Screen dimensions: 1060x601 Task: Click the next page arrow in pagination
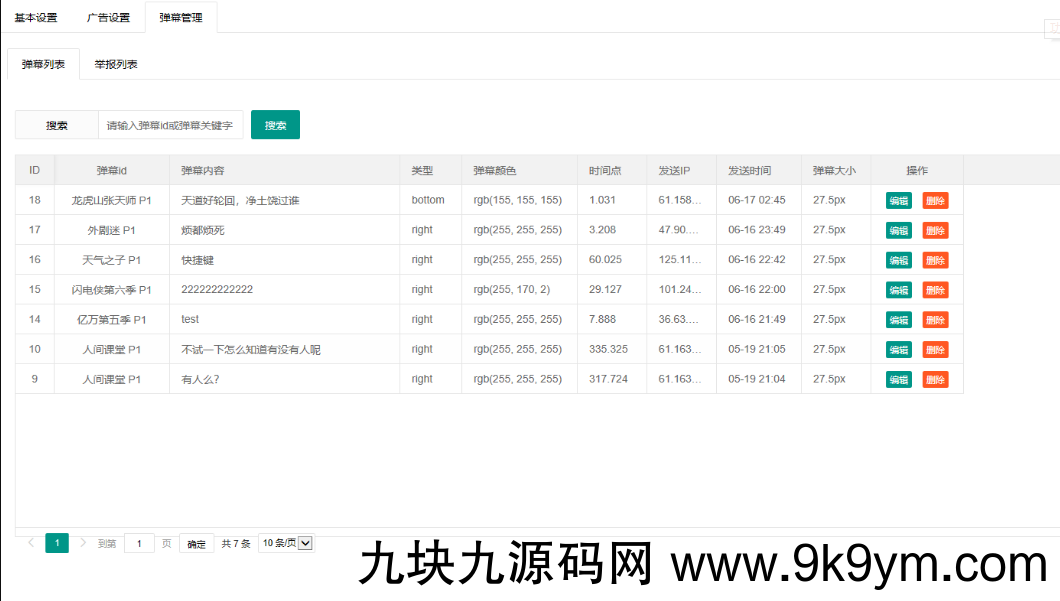click(x=83, y=543)
